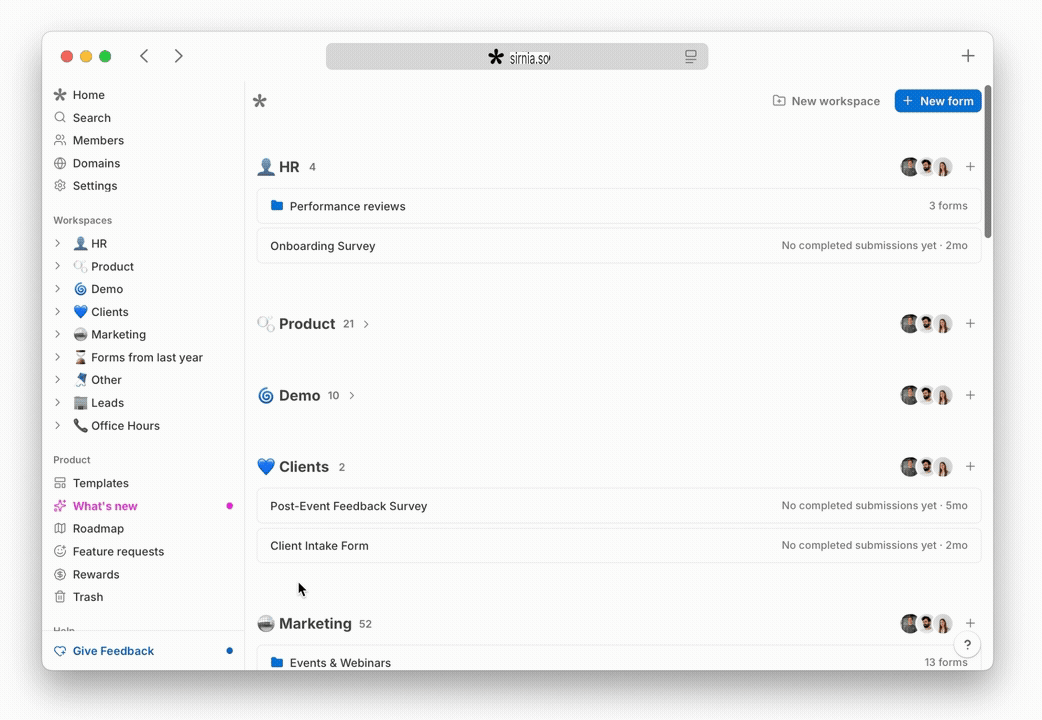Image resolution: width=1042 pixels, height=720 pixels.
Task: Expand Marketing workspace in sidebar tree
Action: [58, 334]
